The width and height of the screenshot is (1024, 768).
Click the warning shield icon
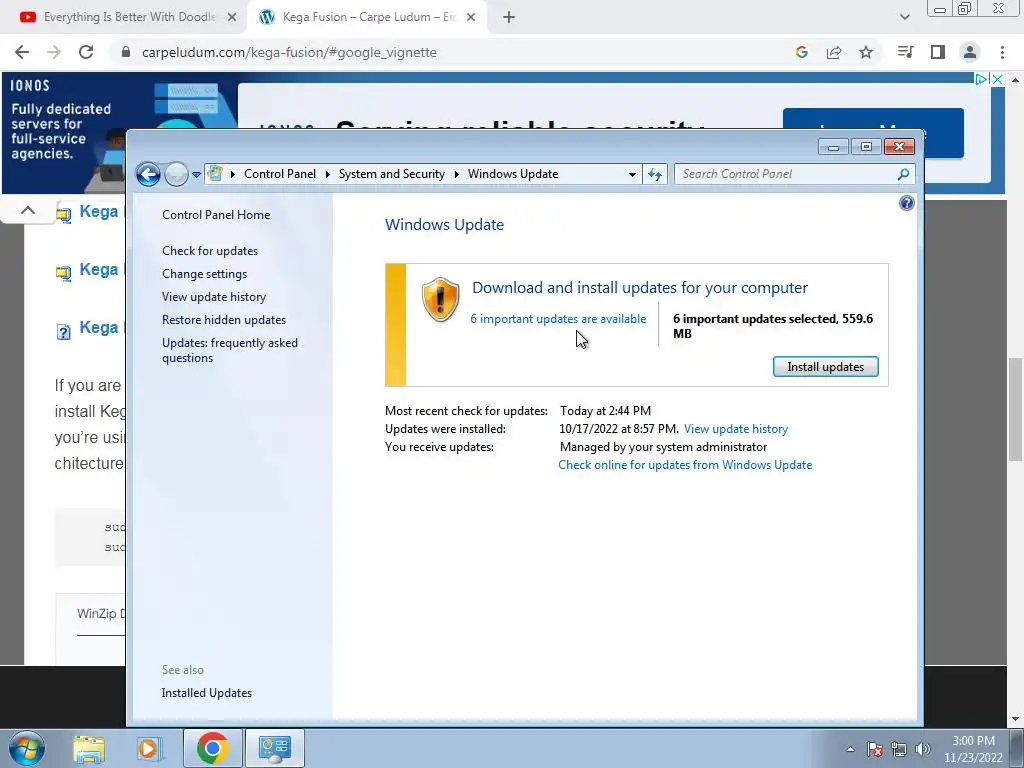pyautogui.click(x=440, y=299)
